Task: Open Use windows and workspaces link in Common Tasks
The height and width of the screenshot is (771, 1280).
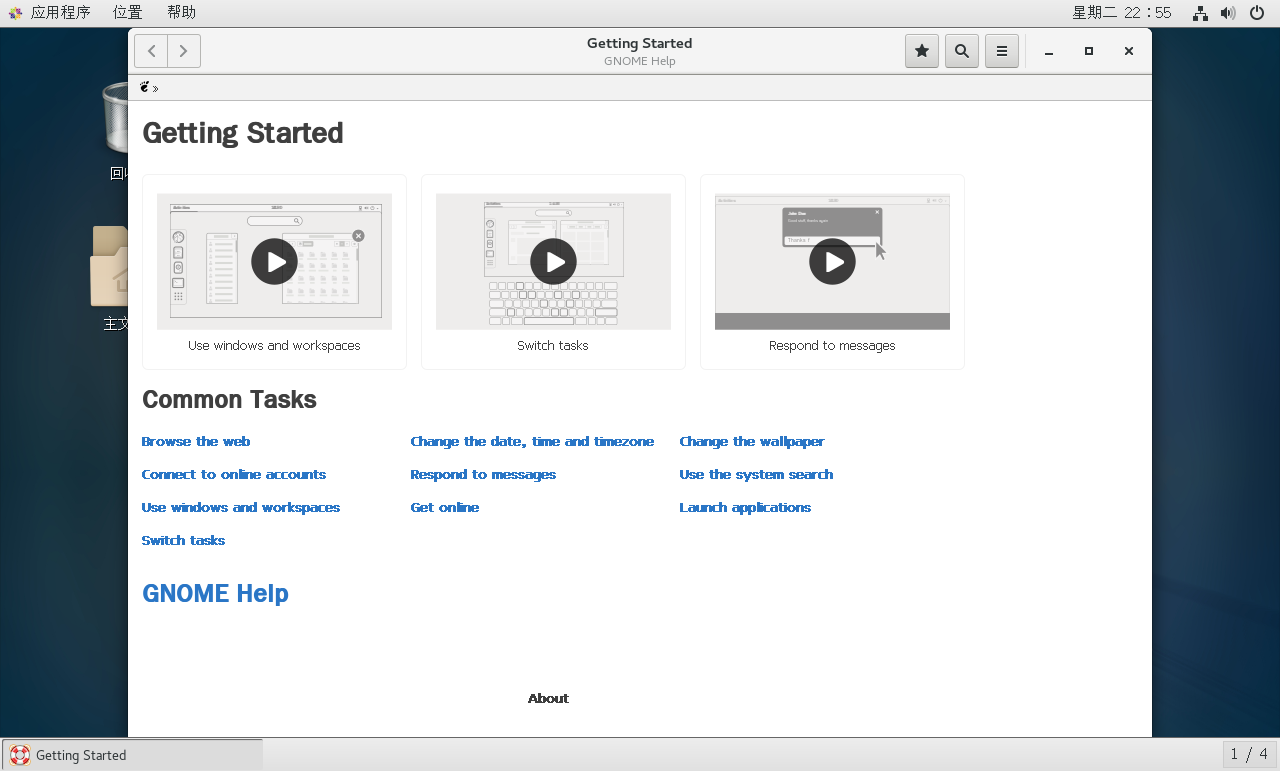Action: (x=241, y=507)
